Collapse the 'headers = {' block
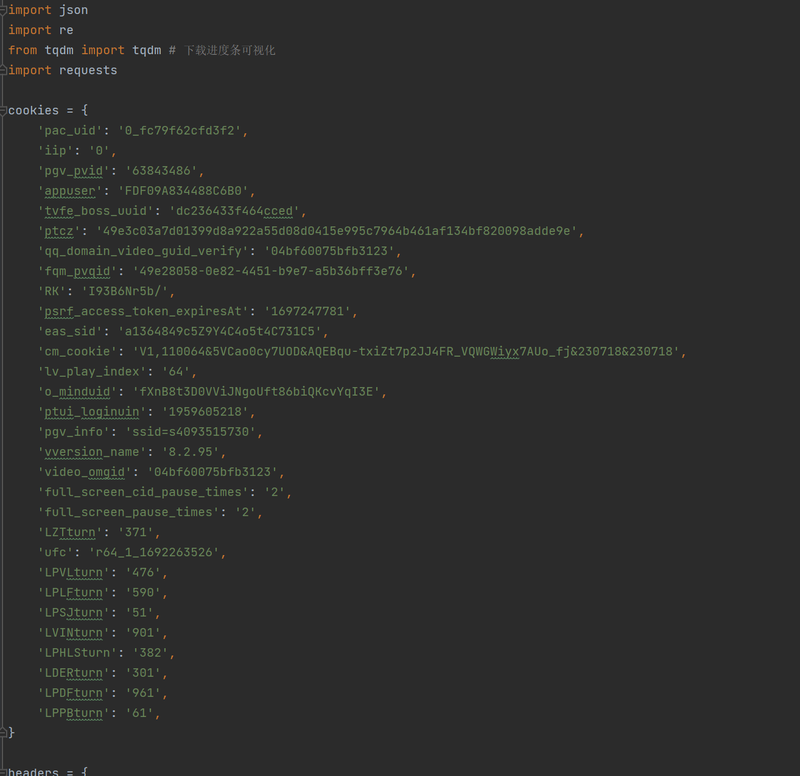Screen dimensions: 800x776 tap(3, 772)
